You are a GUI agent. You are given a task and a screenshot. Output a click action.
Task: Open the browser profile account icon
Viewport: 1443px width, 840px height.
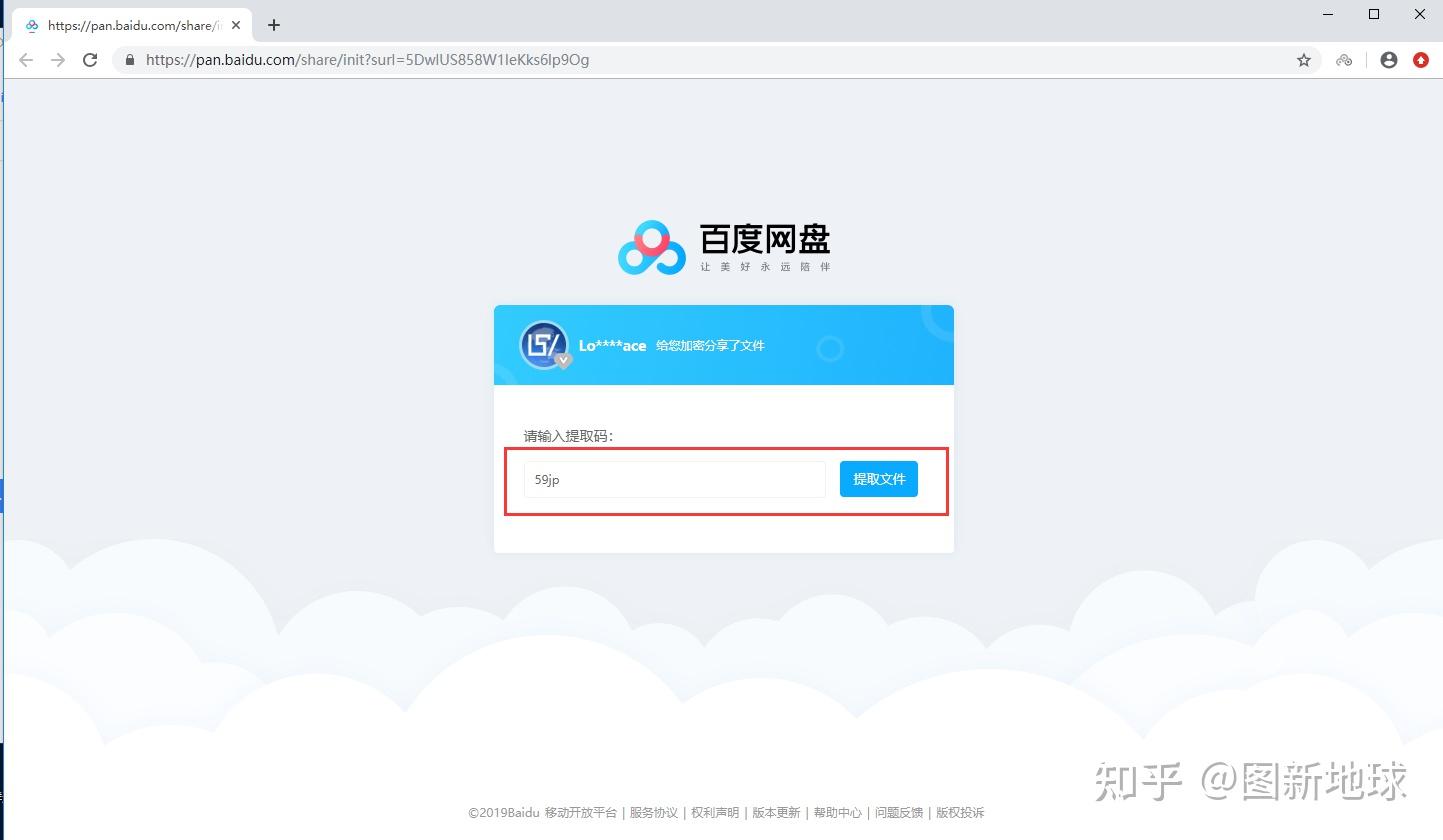(1388, 60)
